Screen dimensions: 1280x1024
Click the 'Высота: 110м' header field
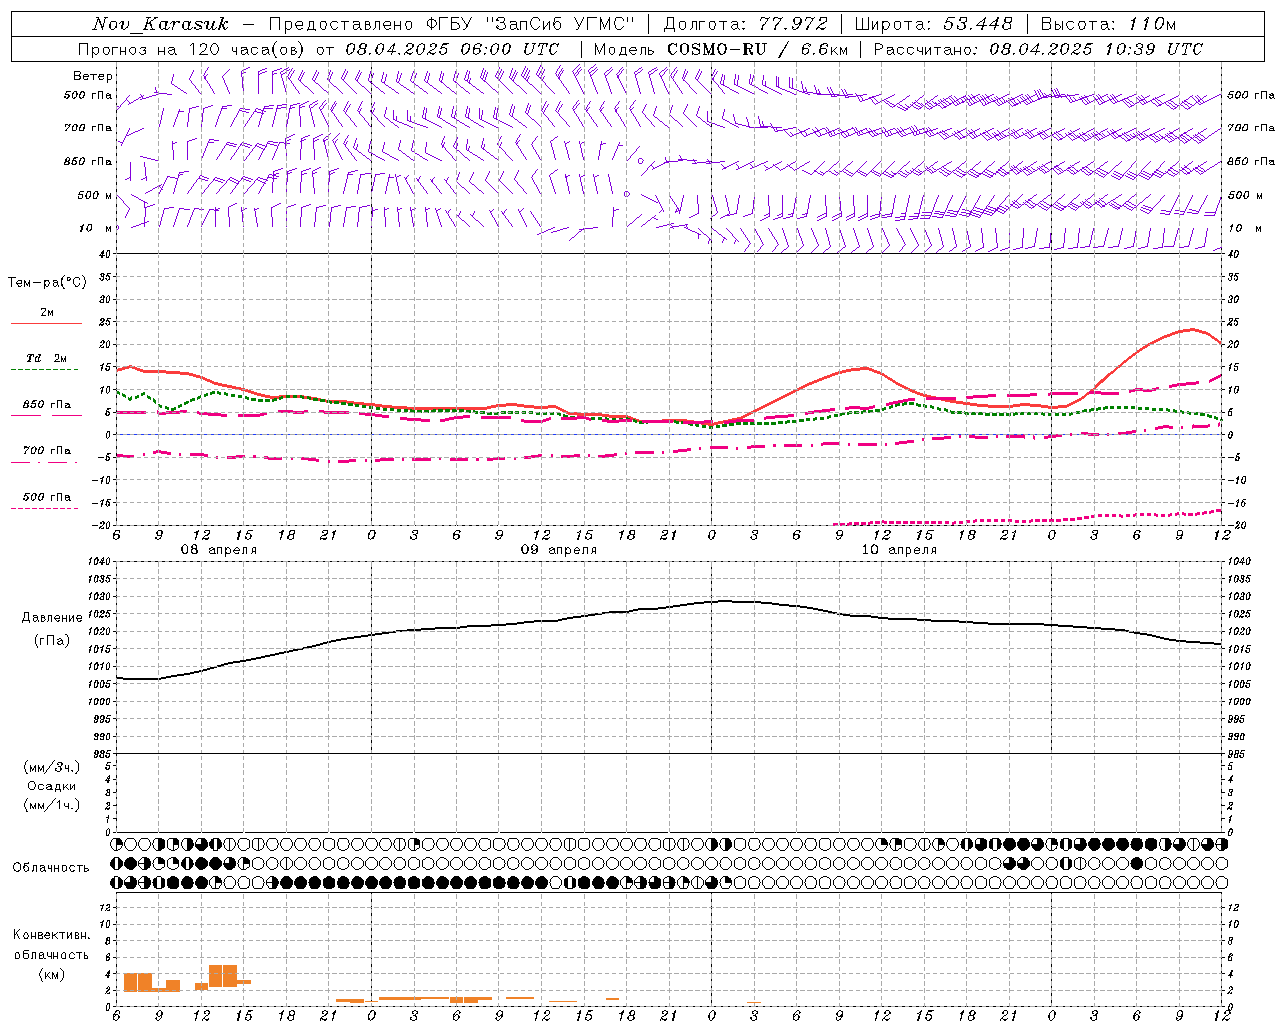1108,24
